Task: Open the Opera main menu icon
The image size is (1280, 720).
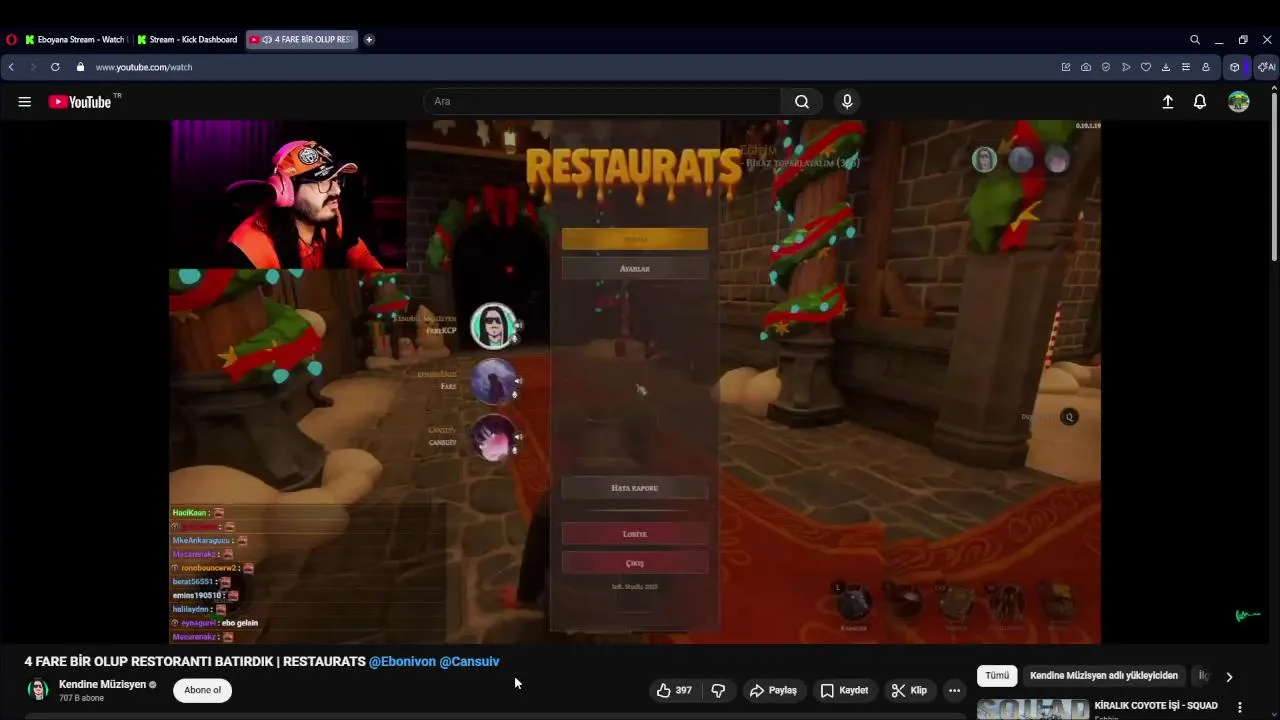Action: click(11, 40)
